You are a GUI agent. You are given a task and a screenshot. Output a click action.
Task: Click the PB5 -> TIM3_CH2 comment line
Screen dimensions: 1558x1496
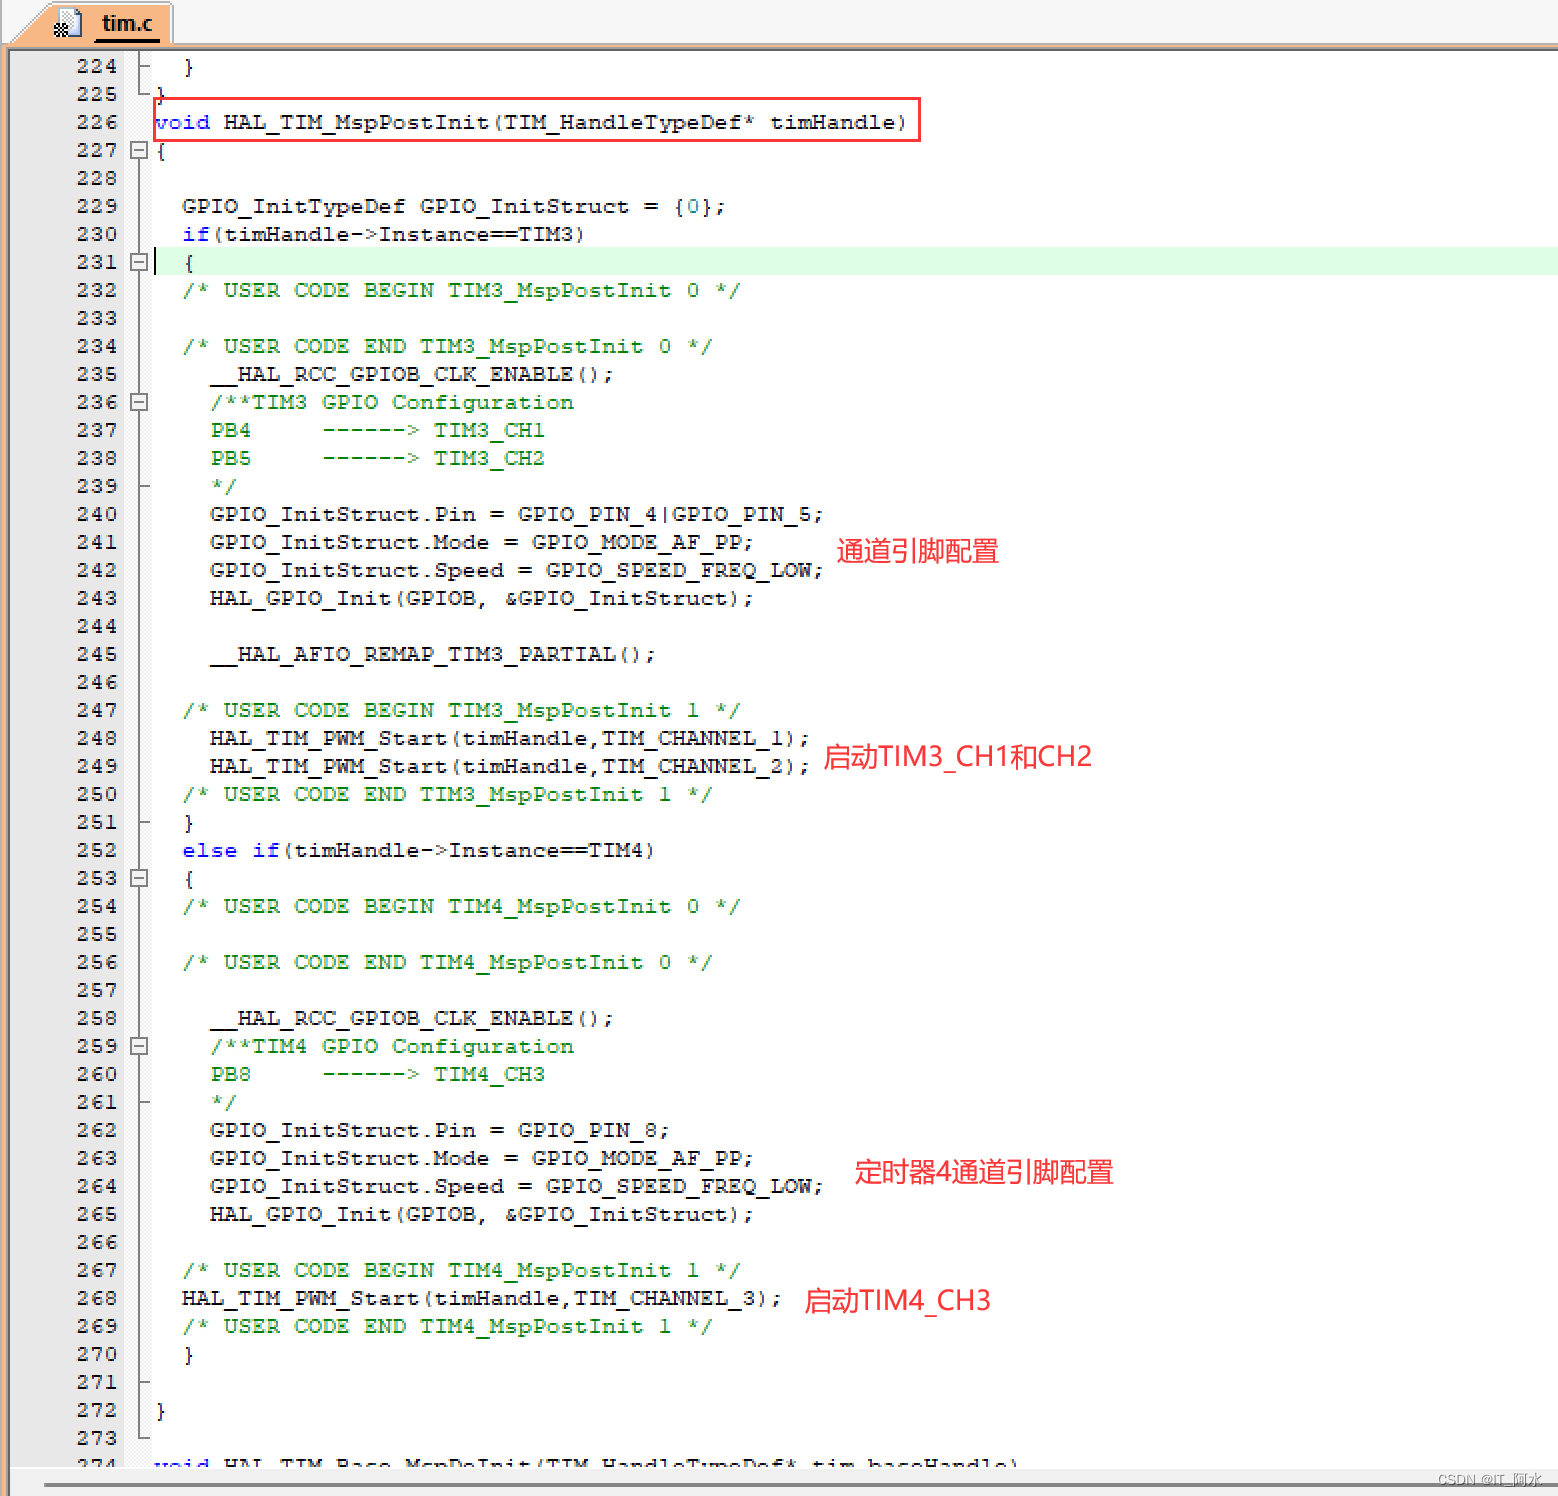377,458
